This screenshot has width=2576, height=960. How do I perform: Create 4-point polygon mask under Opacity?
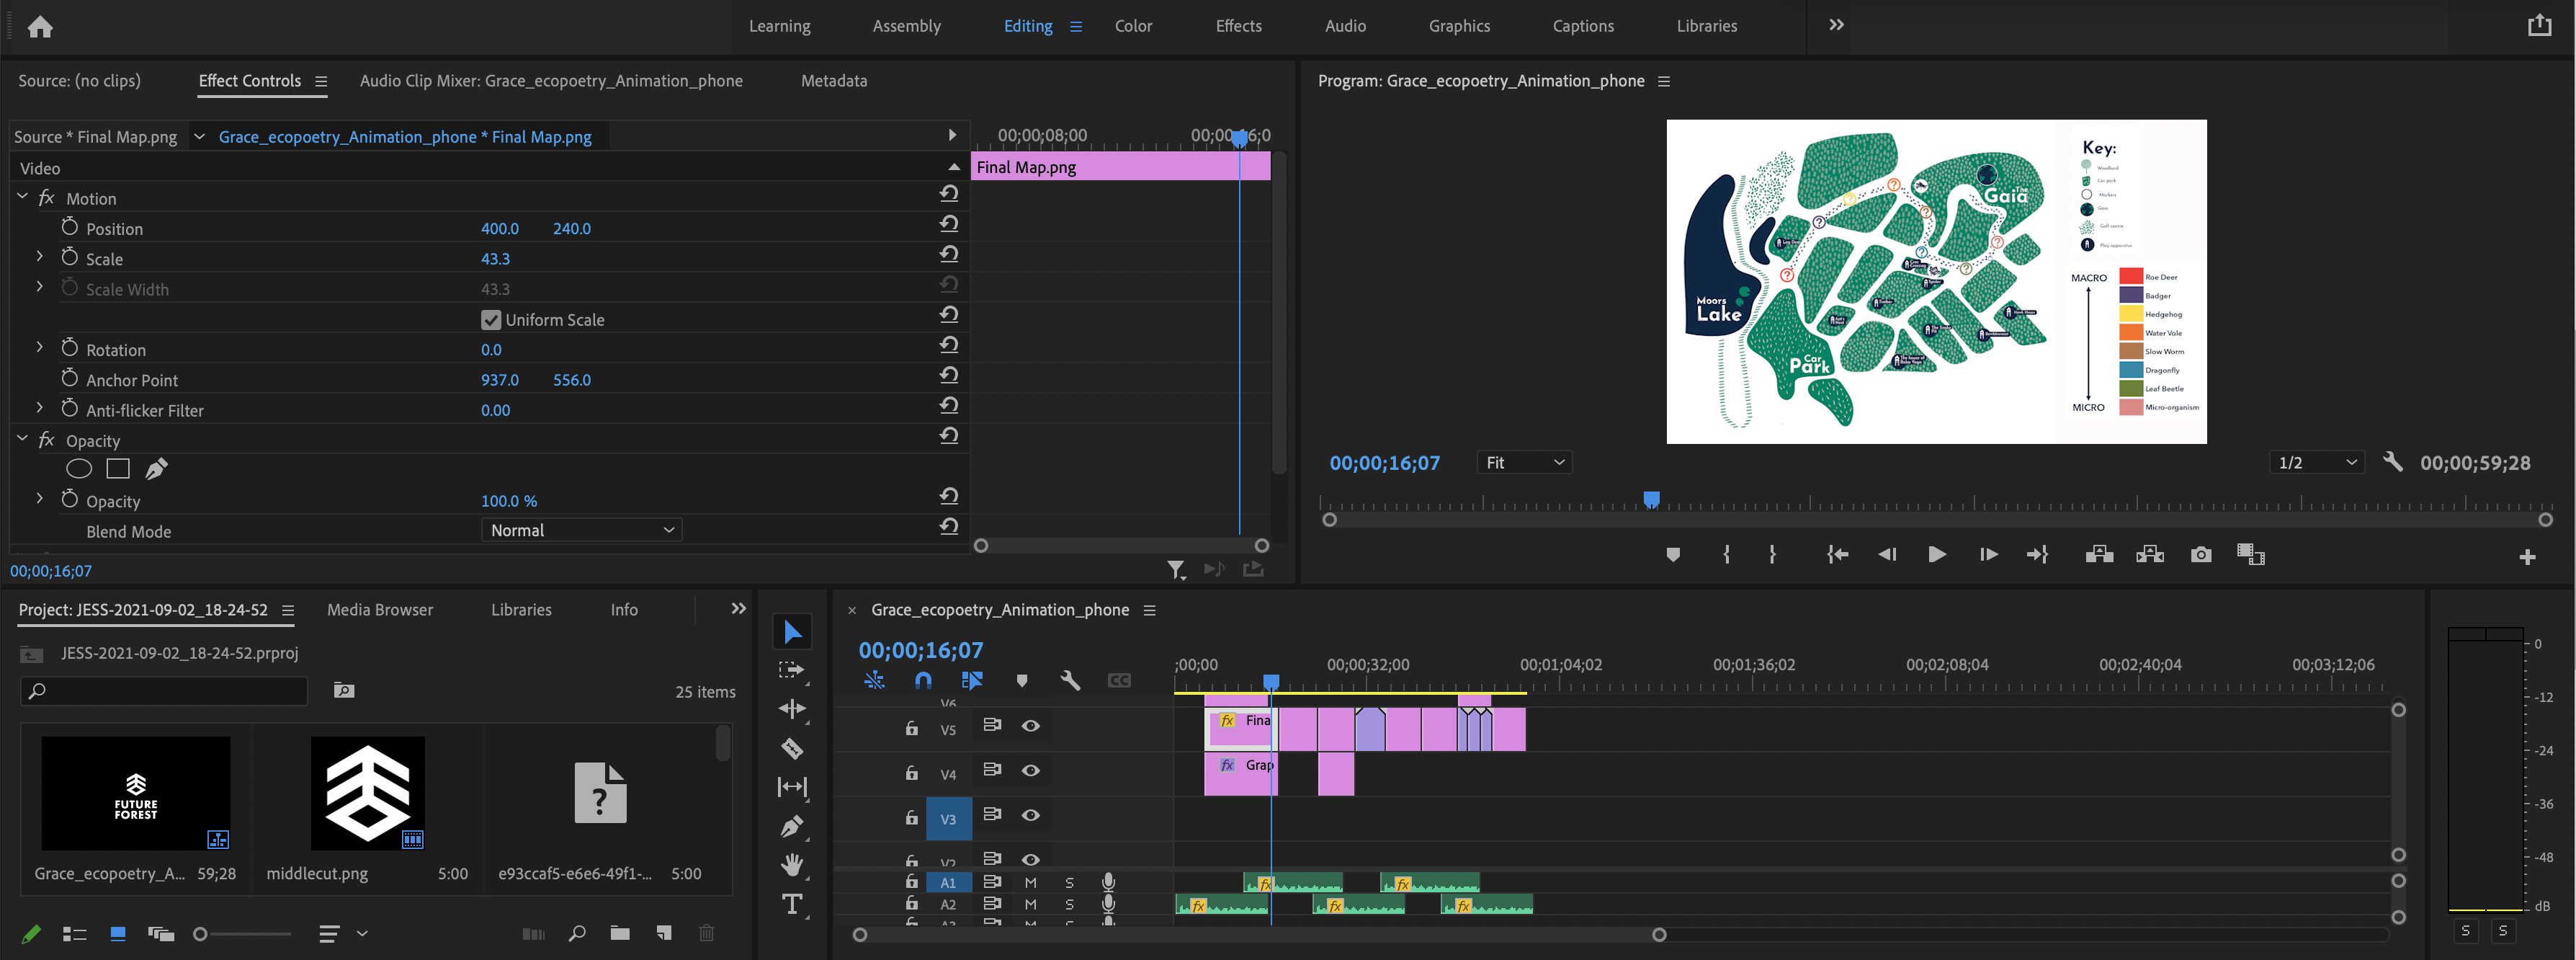click(x=118, y=469)
